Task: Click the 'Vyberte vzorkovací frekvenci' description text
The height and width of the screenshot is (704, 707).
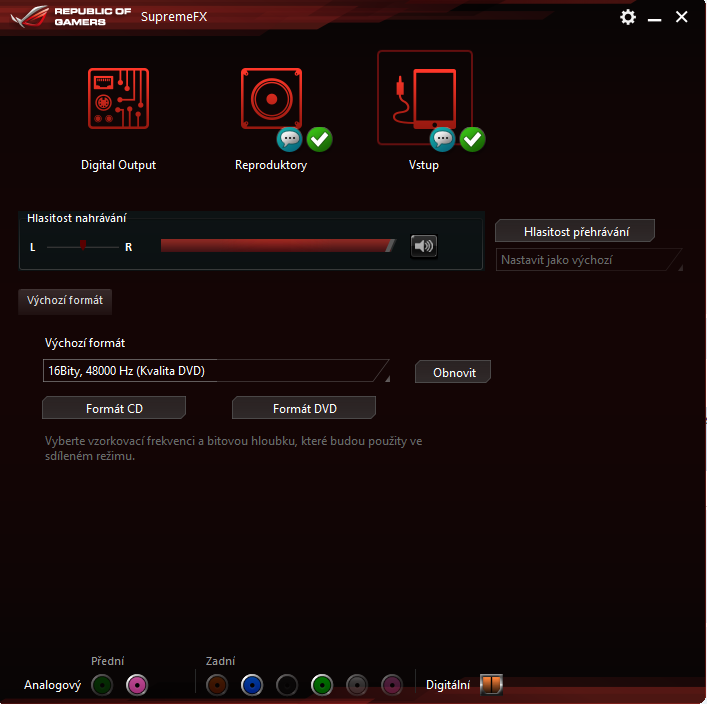Action: click(x=233, y=448)
